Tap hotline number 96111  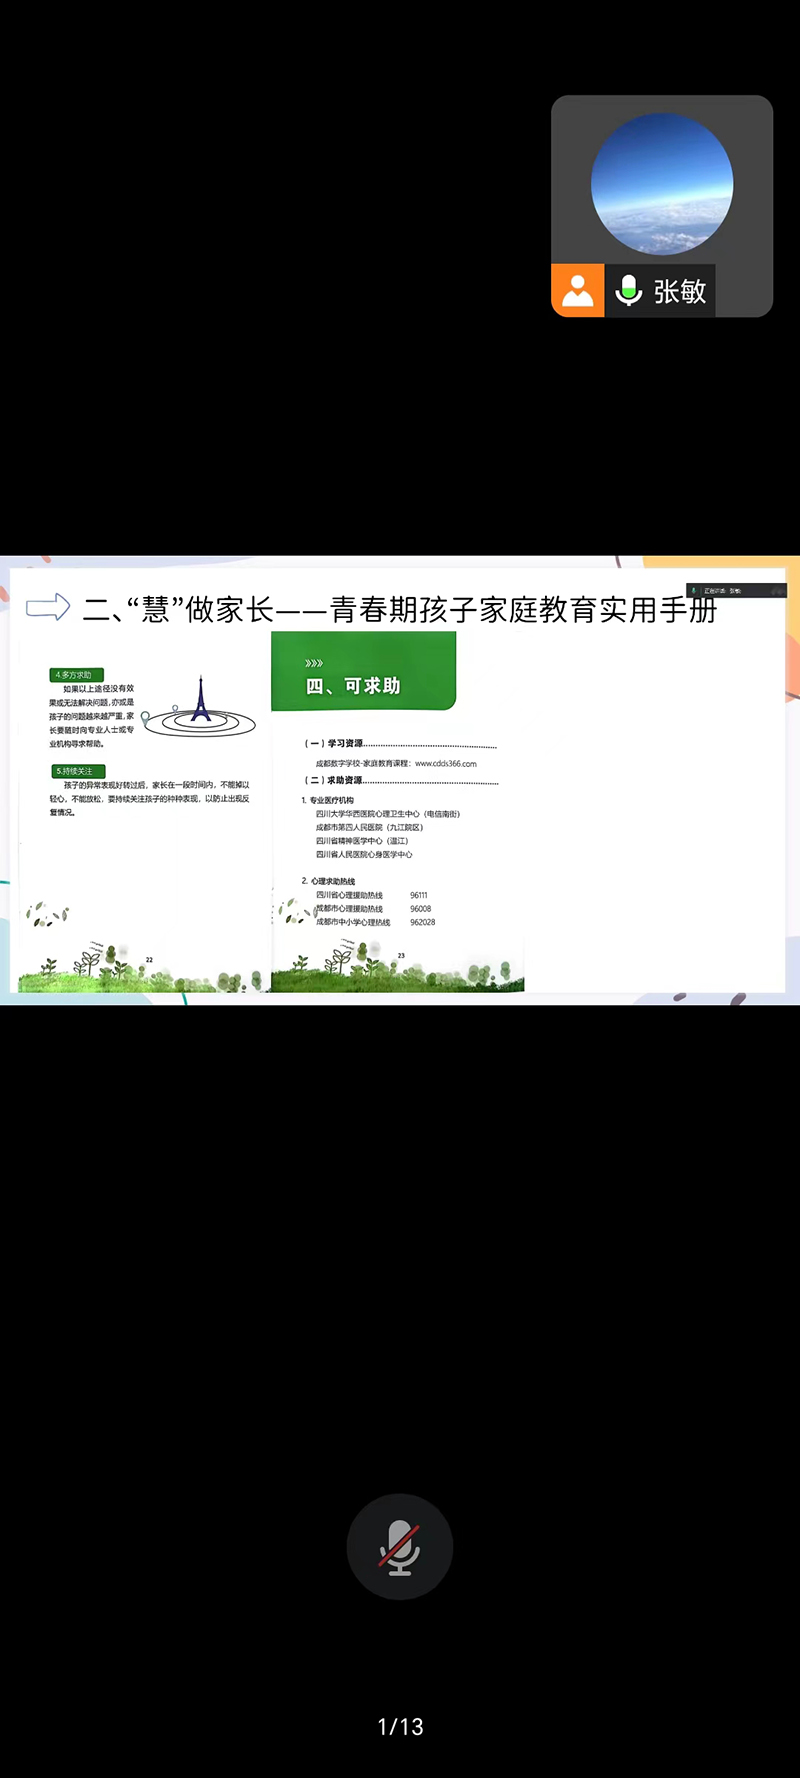click(x=418, y=895)
